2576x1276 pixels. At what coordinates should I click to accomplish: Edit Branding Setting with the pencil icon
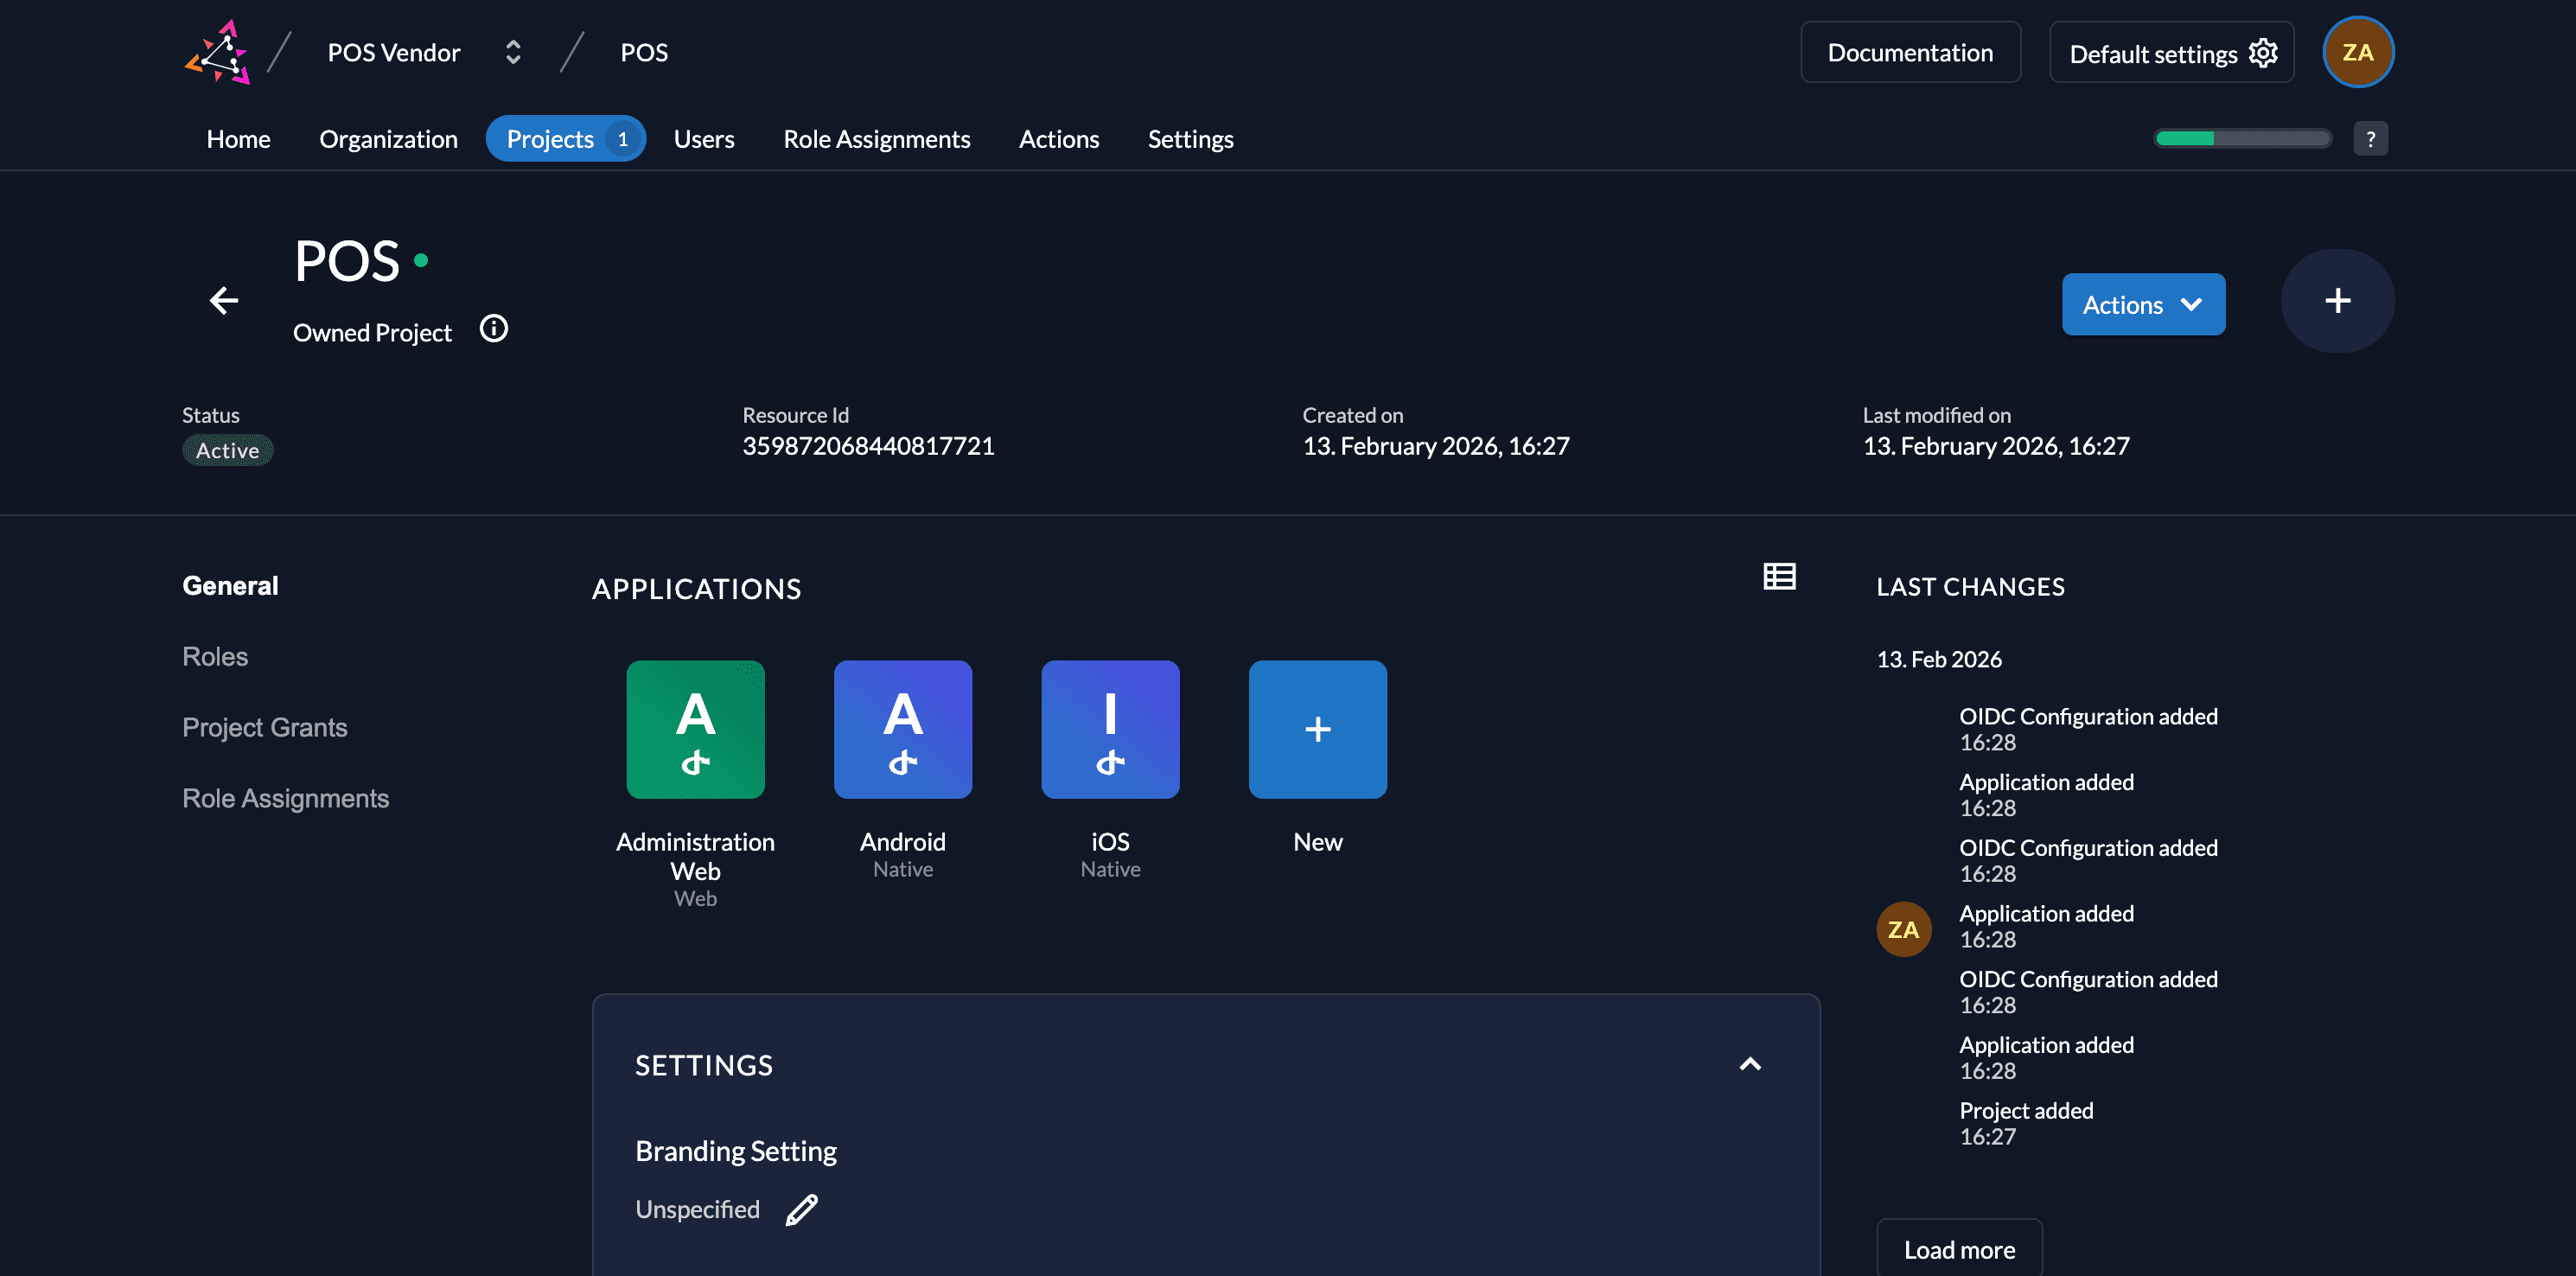801,1209
